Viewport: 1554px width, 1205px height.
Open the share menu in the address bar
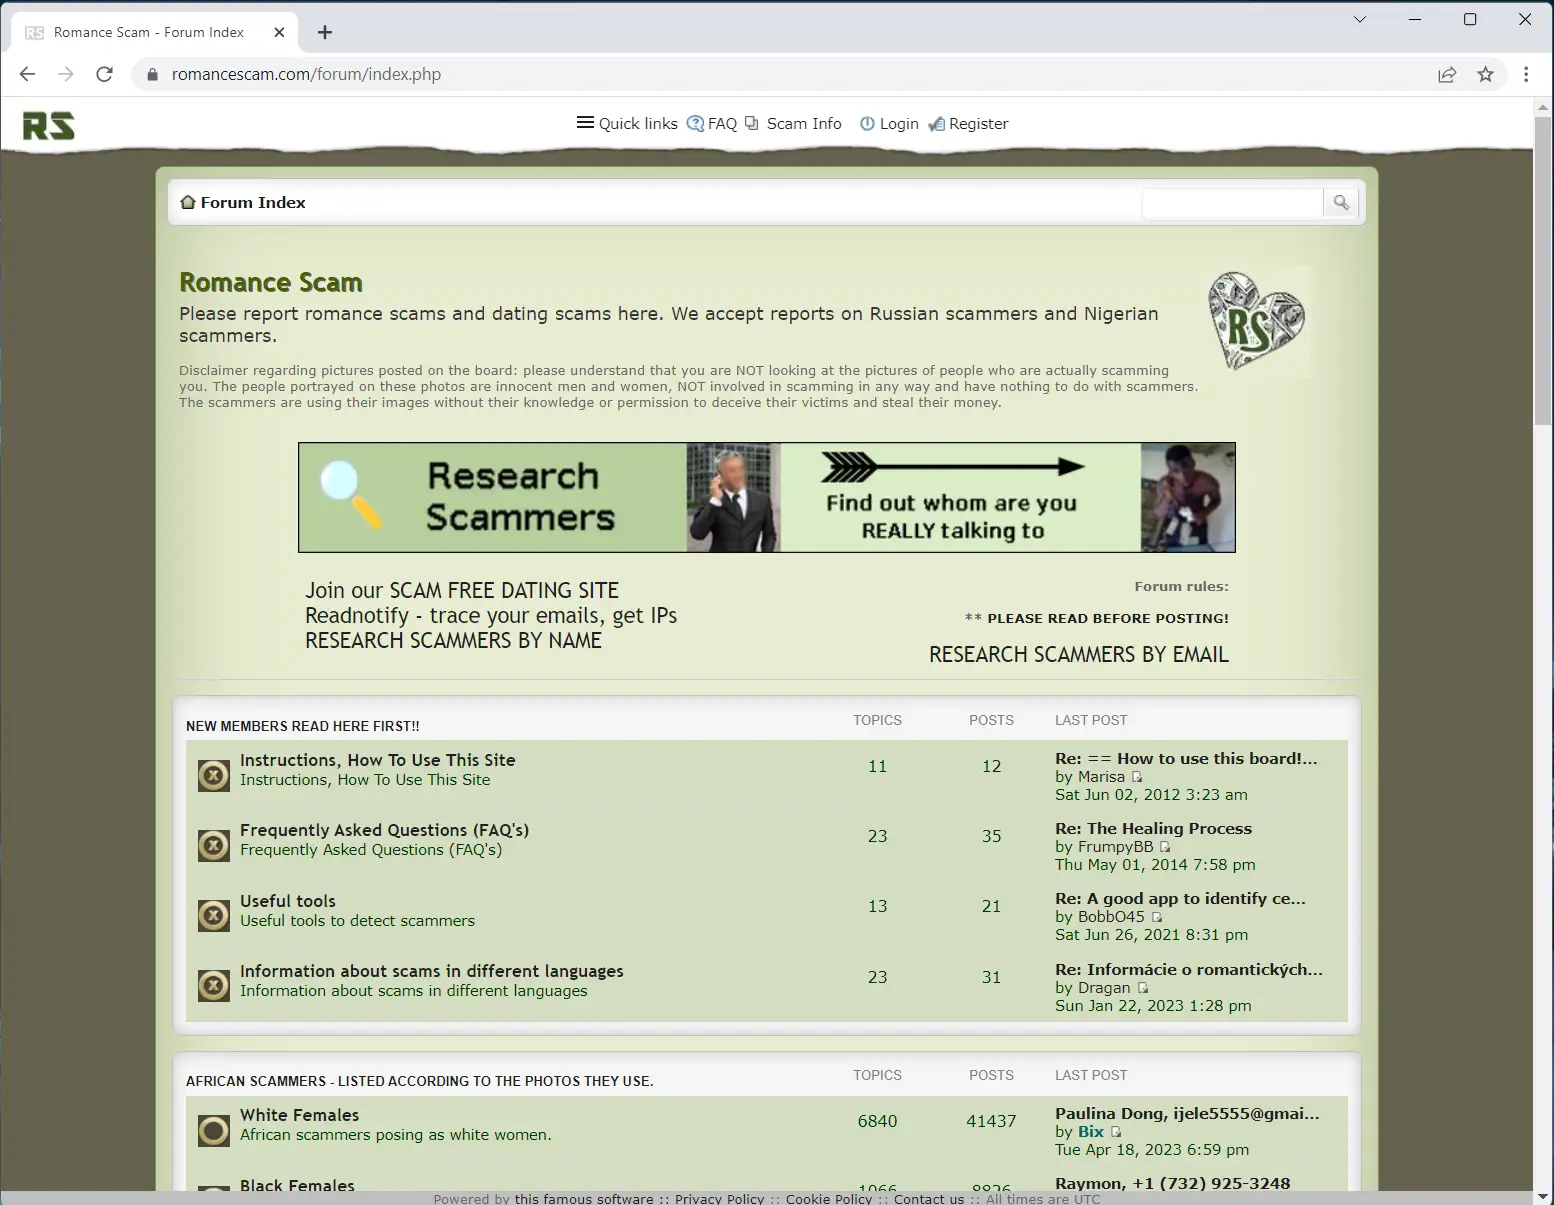tap(1447, 74)
